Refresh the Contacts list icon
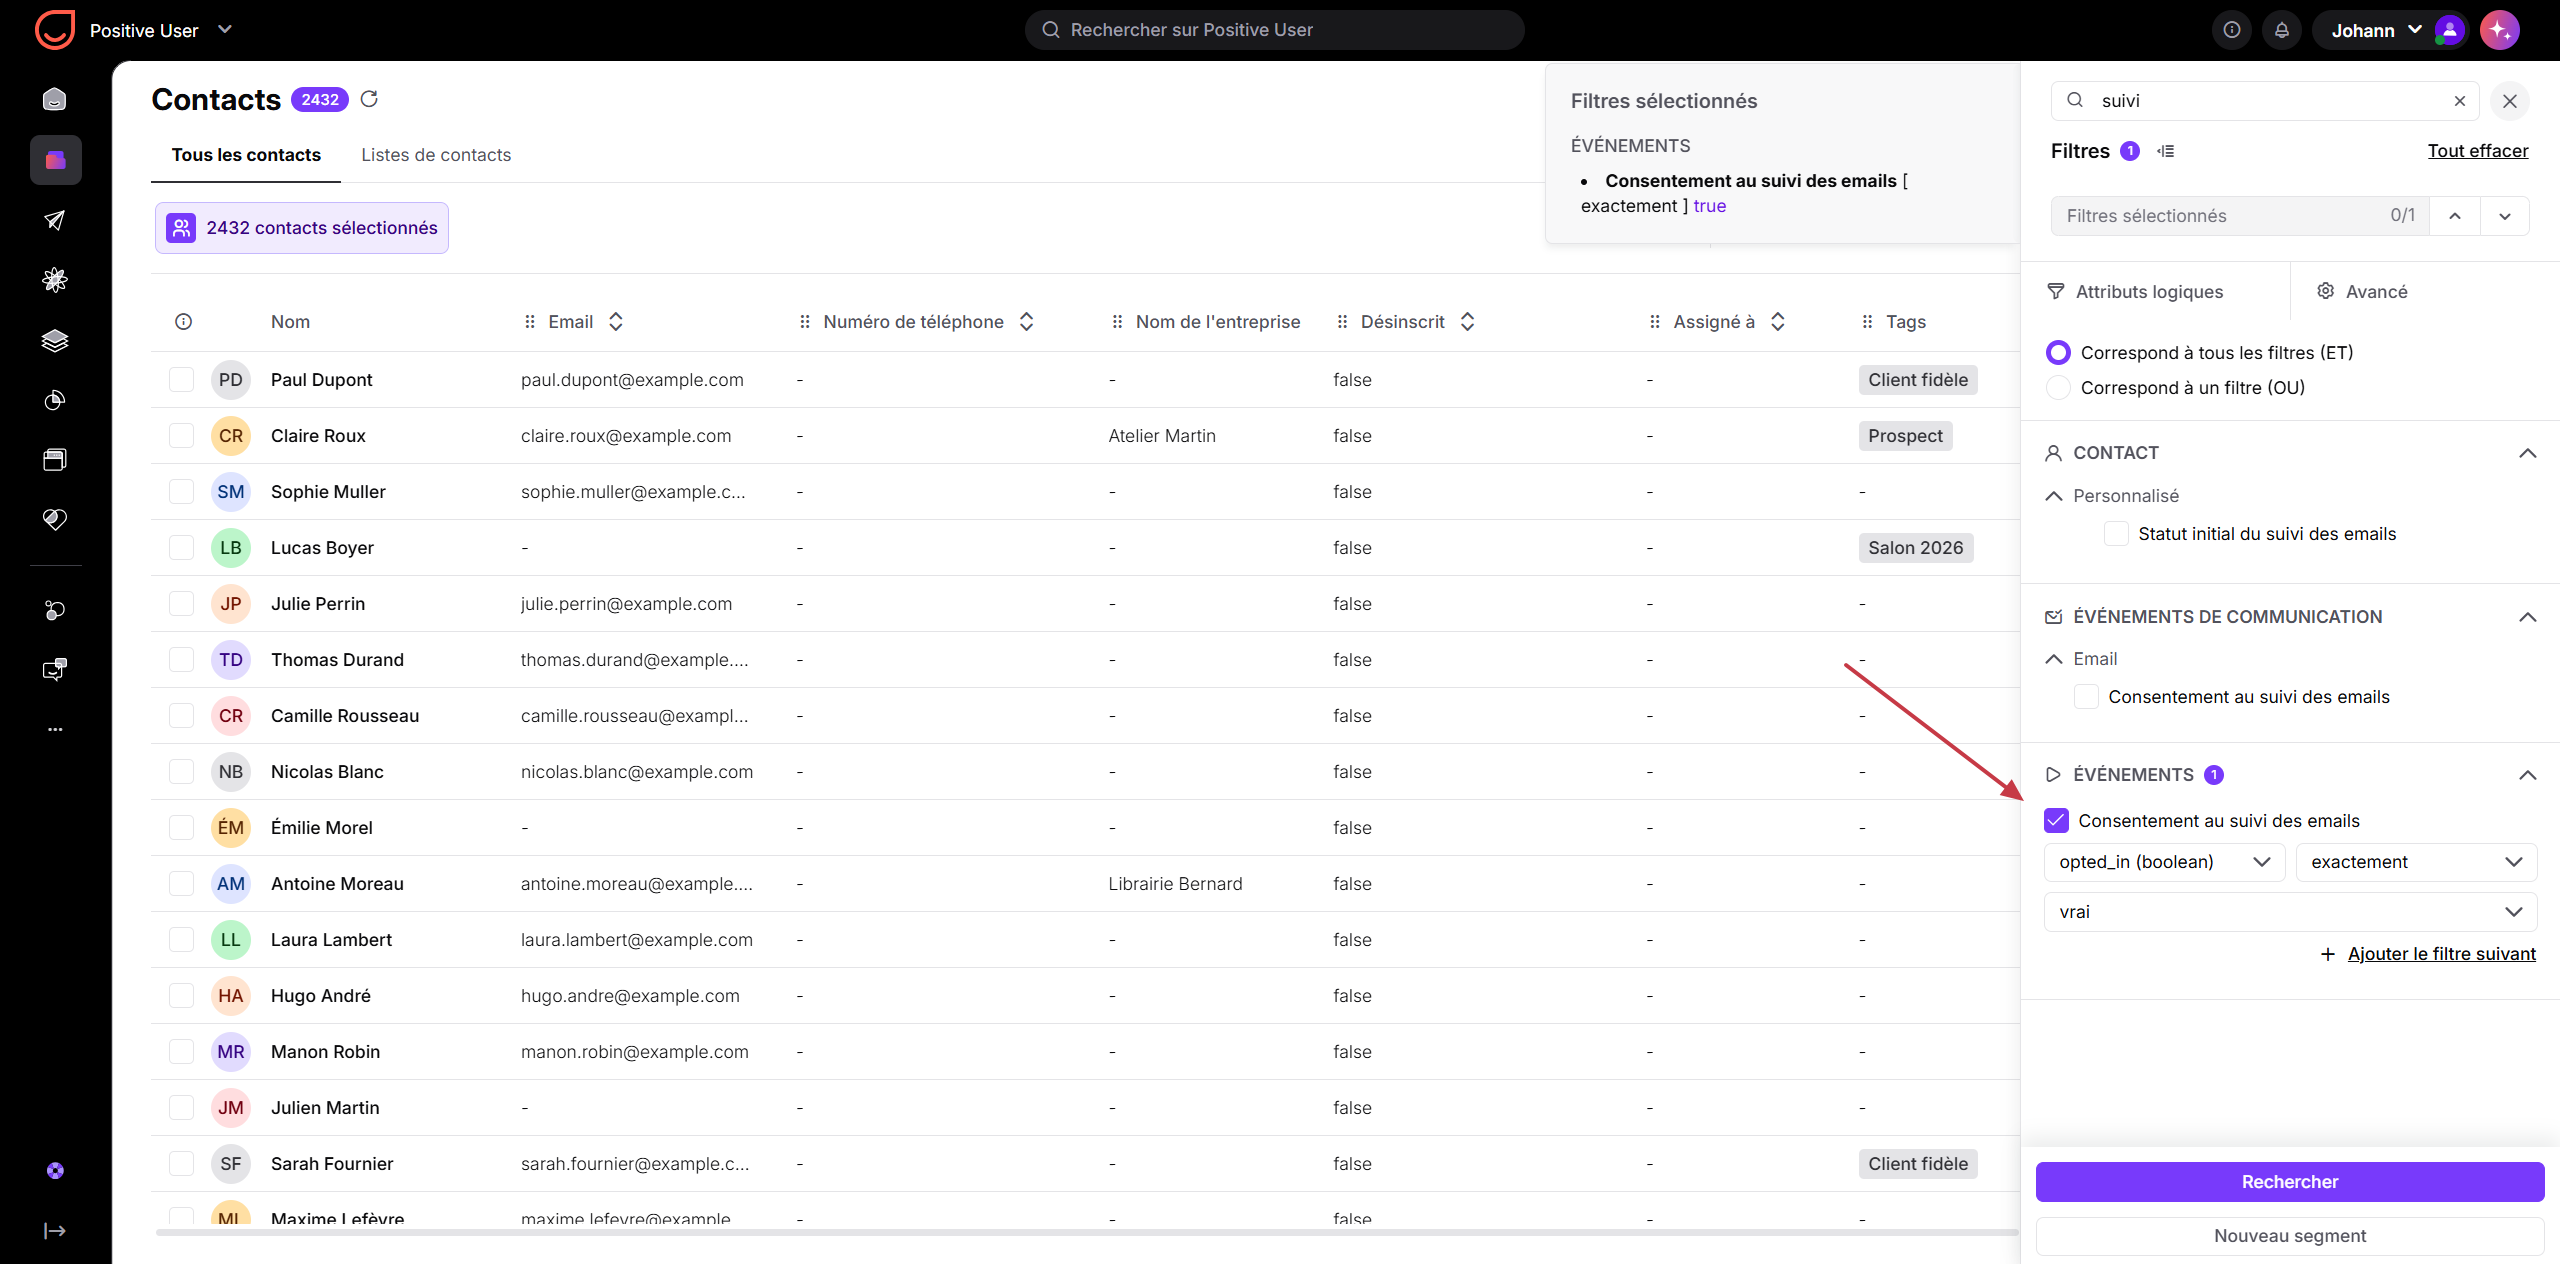The width and height of the screenshot is (2560, 1264). [369, 99]
